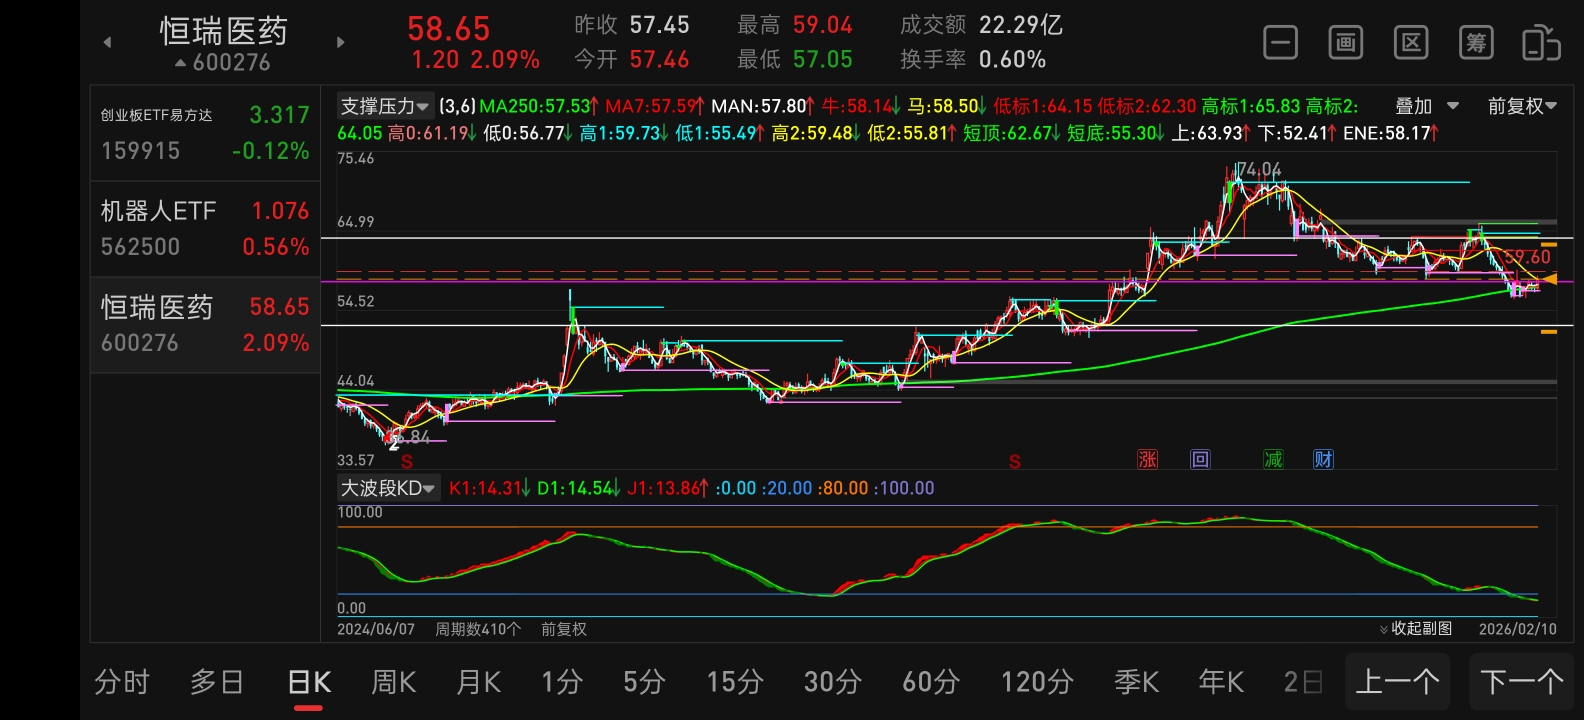Click the start date 2024/06/07
This screenshot has width=1584, height=720.
tap(376, 629)
